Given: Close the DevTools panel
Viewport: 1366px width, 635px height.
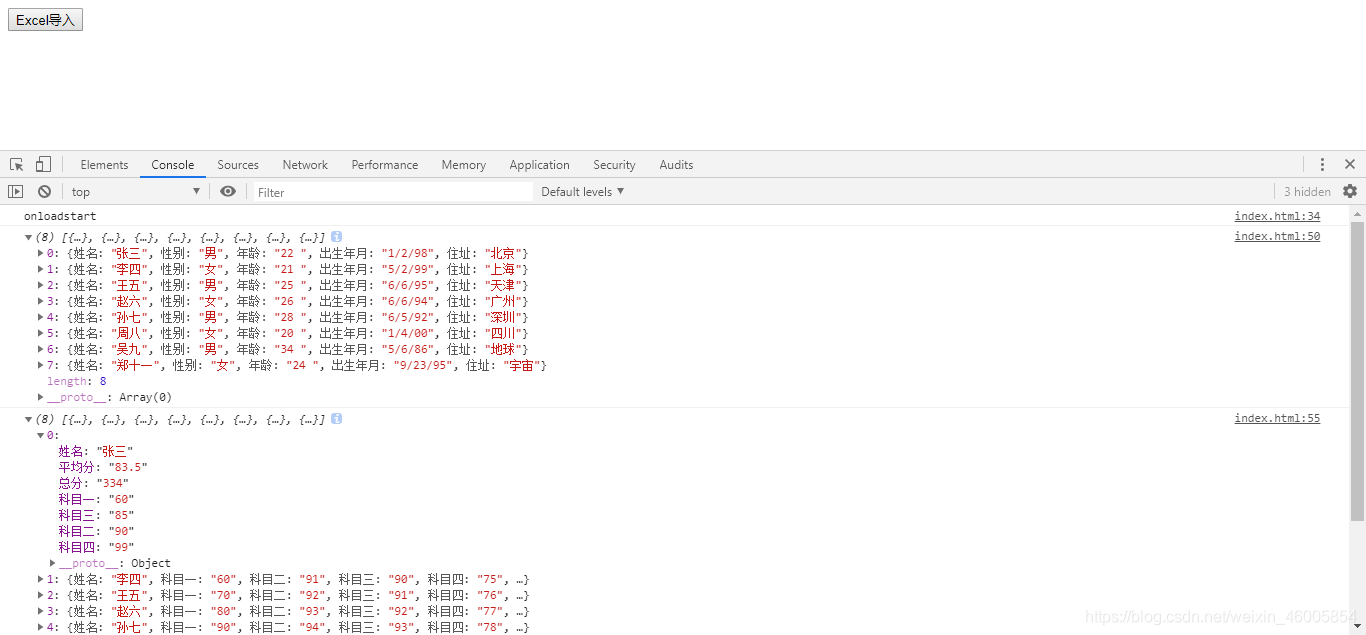Looking at the screenshot, I should click(x=1350, y=164).
